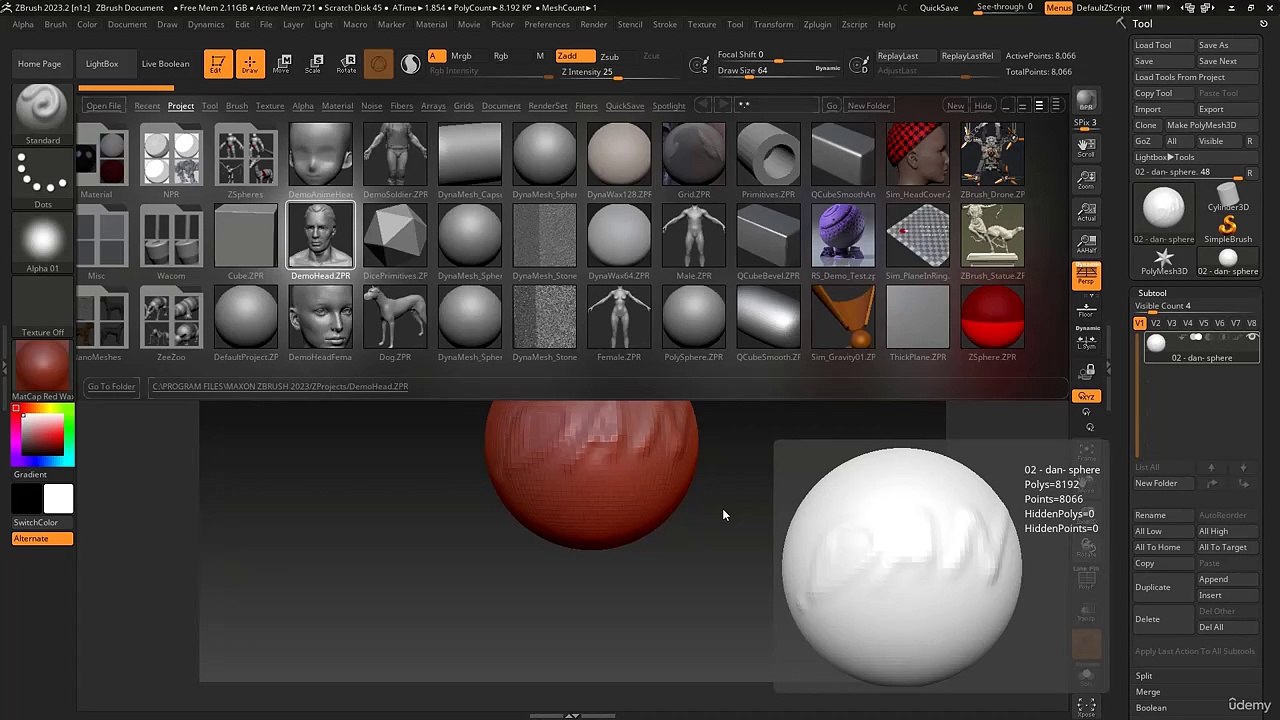1280x720 pixels.
Task: Open the Dots stroke selector
Action: click(42, 180)
